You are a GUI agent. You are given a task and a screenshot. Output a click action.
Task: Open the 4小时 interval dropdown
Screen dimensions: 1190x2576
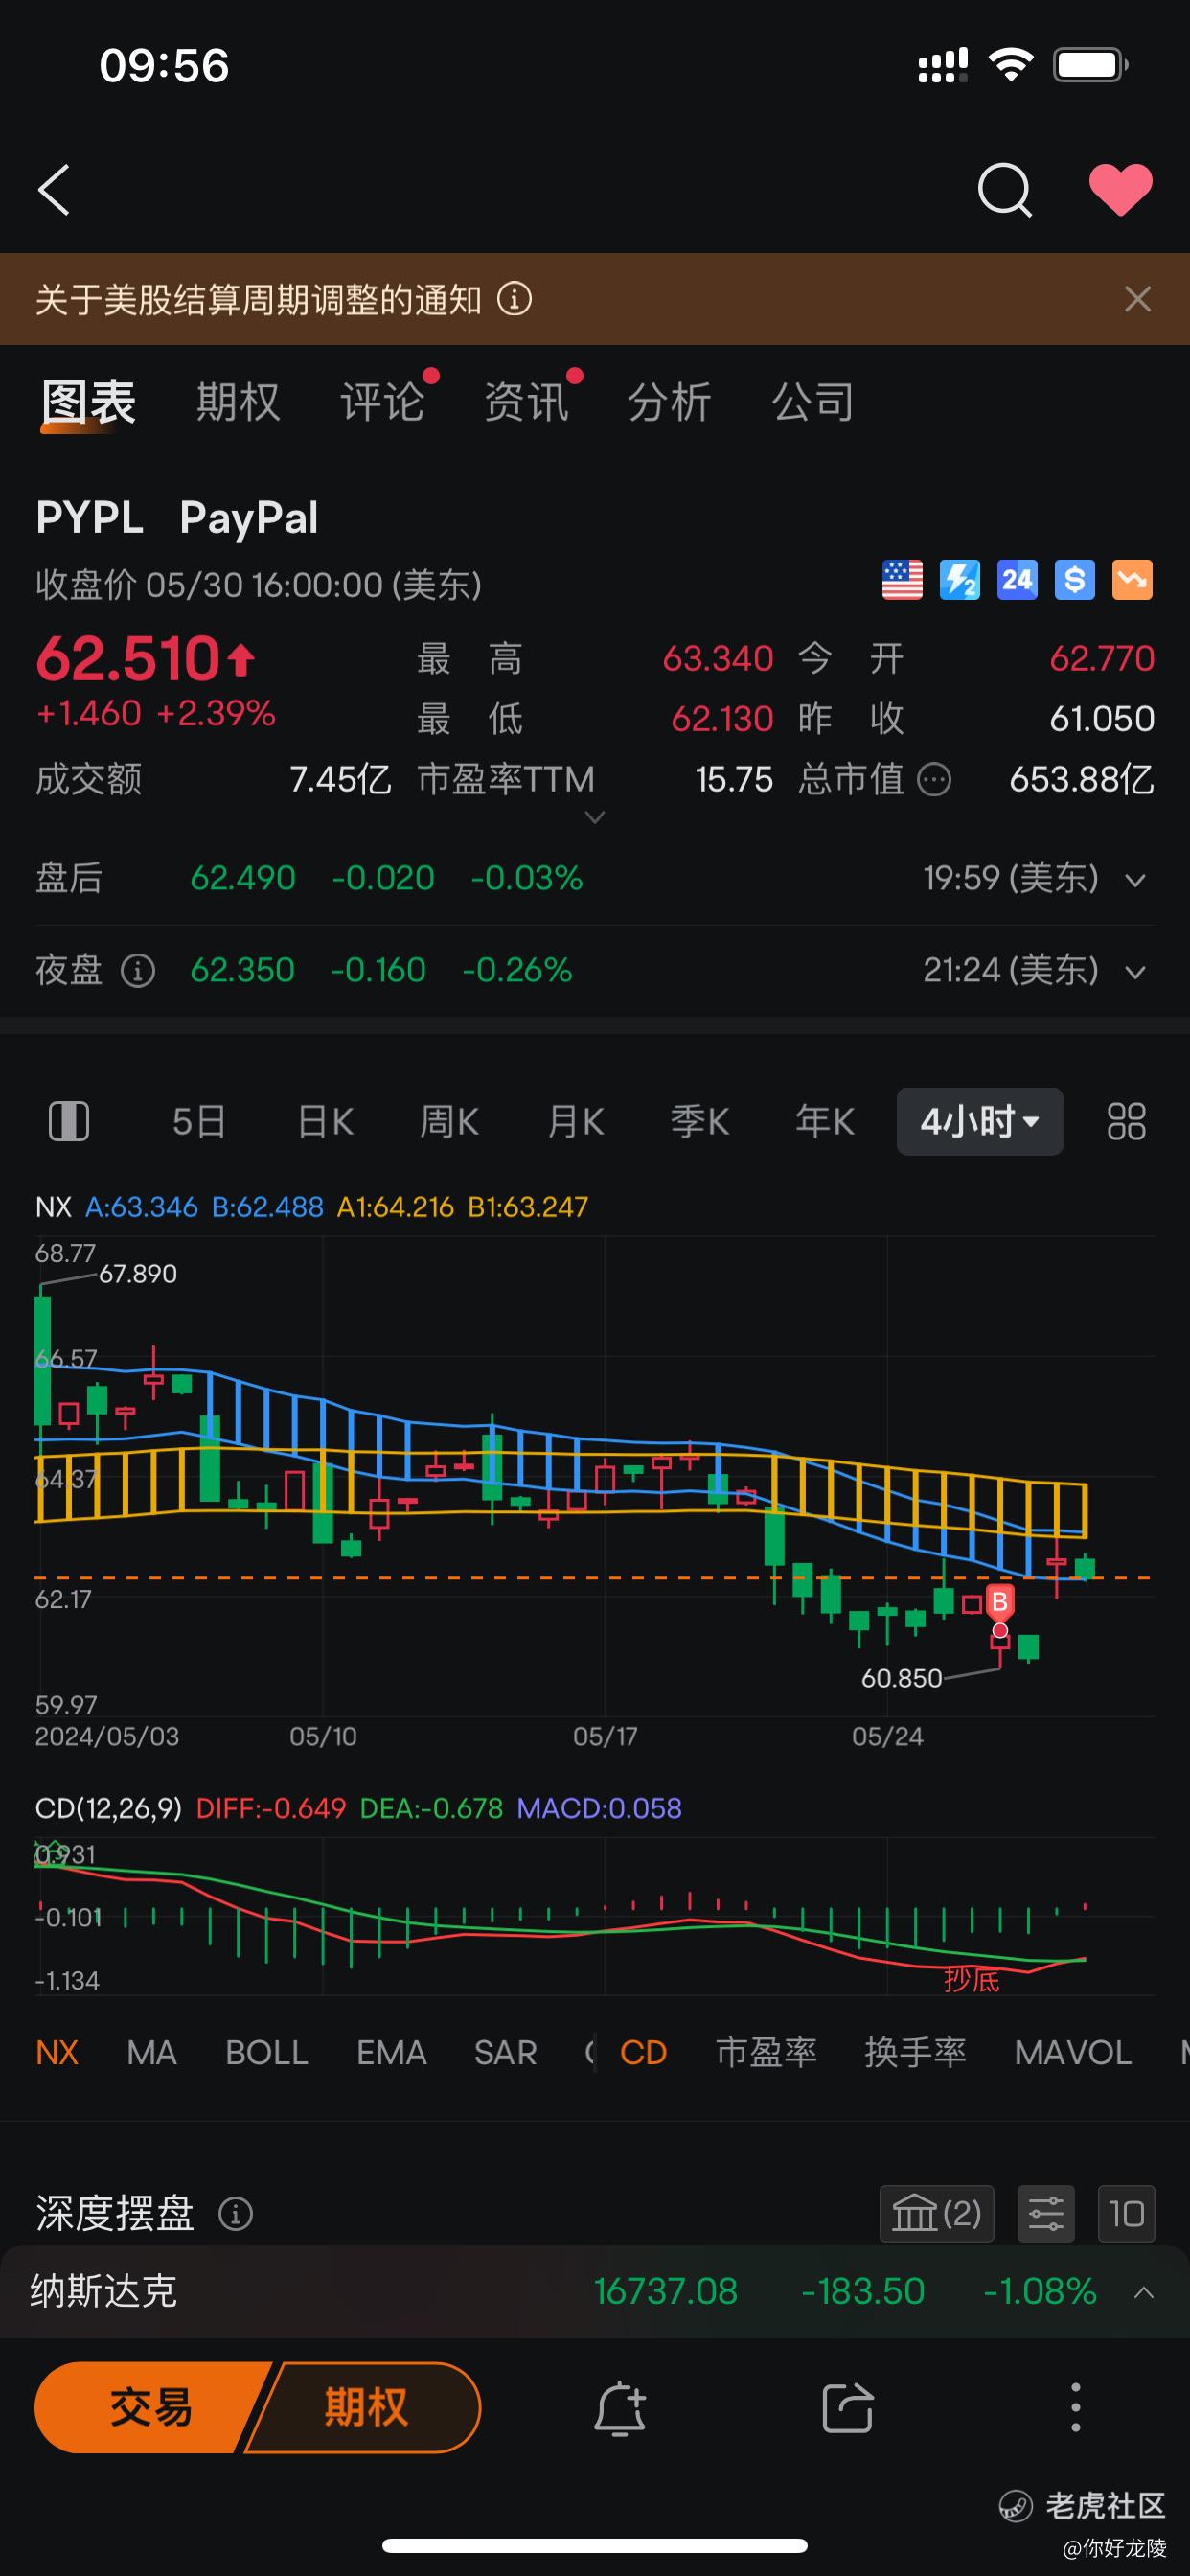pyautogui.click(x=980, y=1121)
